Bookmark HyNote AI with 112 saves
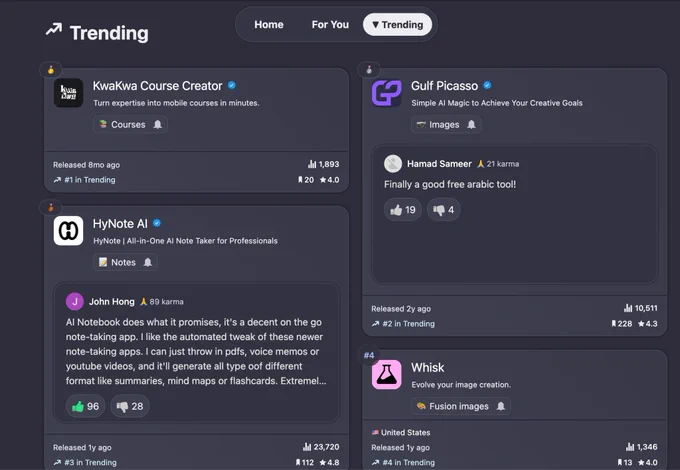The image size is (680, 470). (x=304, y=462)
